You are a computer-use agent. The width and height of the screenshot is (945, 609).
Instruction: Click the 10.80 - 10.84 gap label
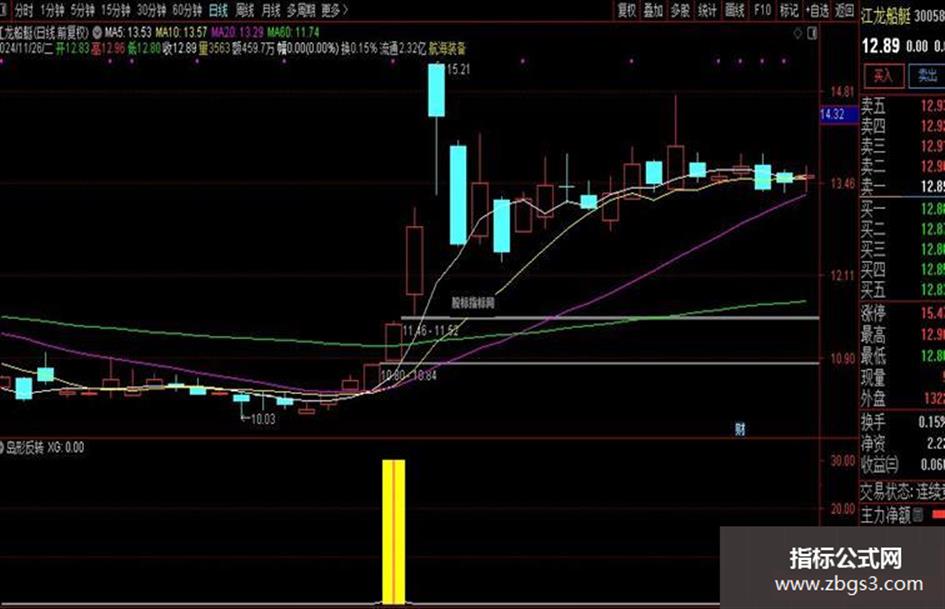tap(409, 375)
